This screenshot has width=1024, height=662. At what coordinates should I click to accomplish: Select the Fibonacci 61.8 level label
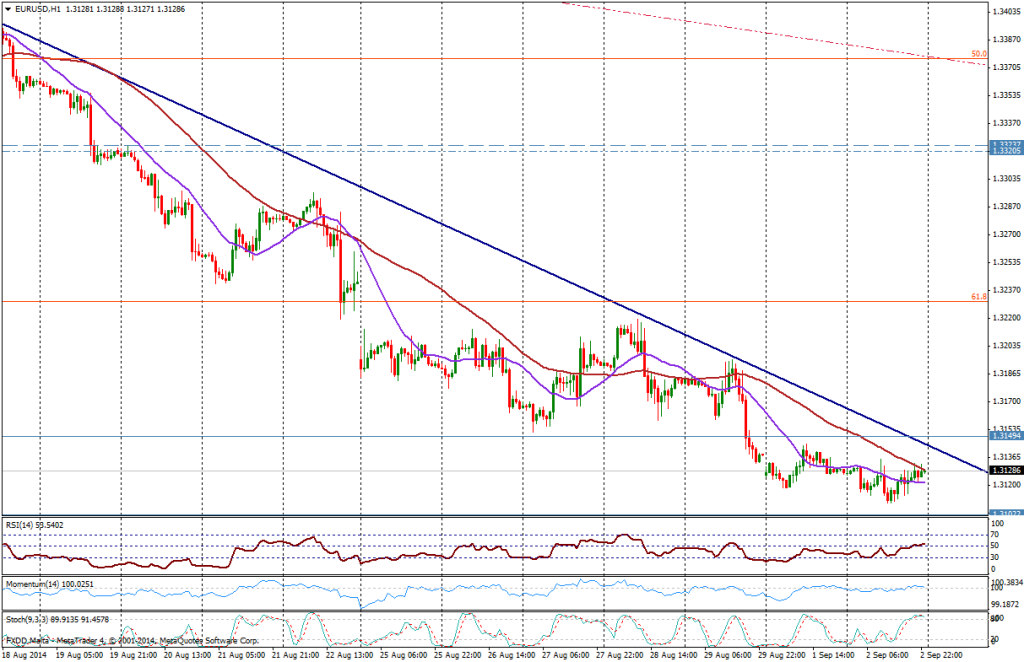(x=979, y=297)
